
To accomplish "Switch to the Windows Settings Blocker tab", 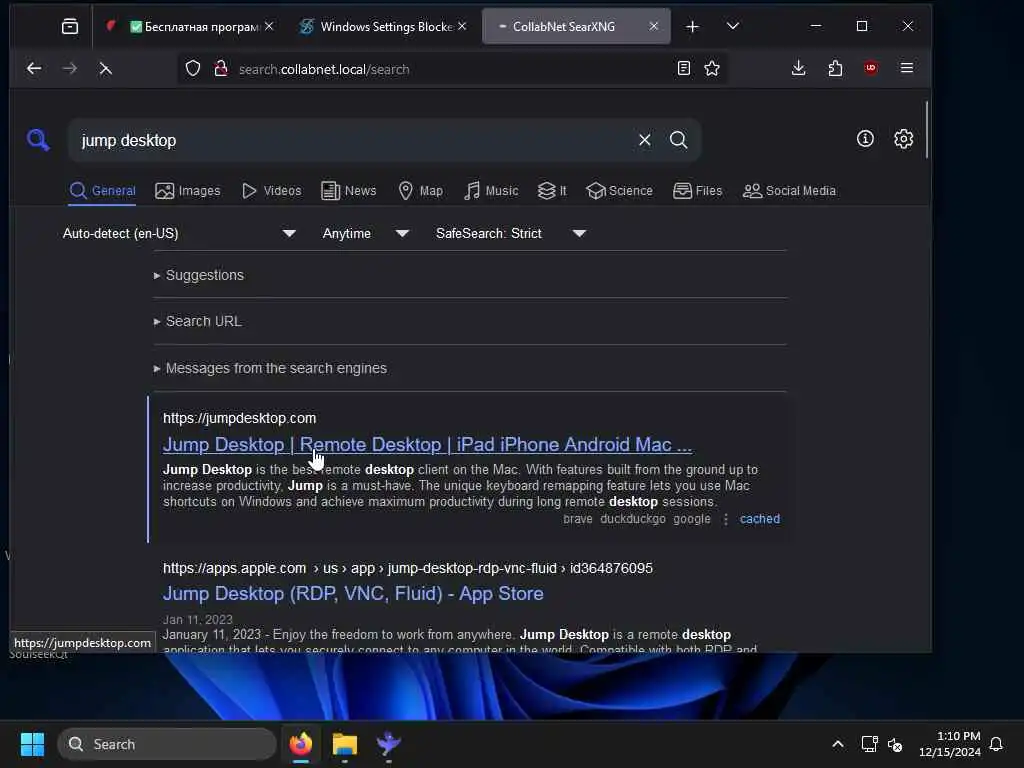I will [383, 26].
